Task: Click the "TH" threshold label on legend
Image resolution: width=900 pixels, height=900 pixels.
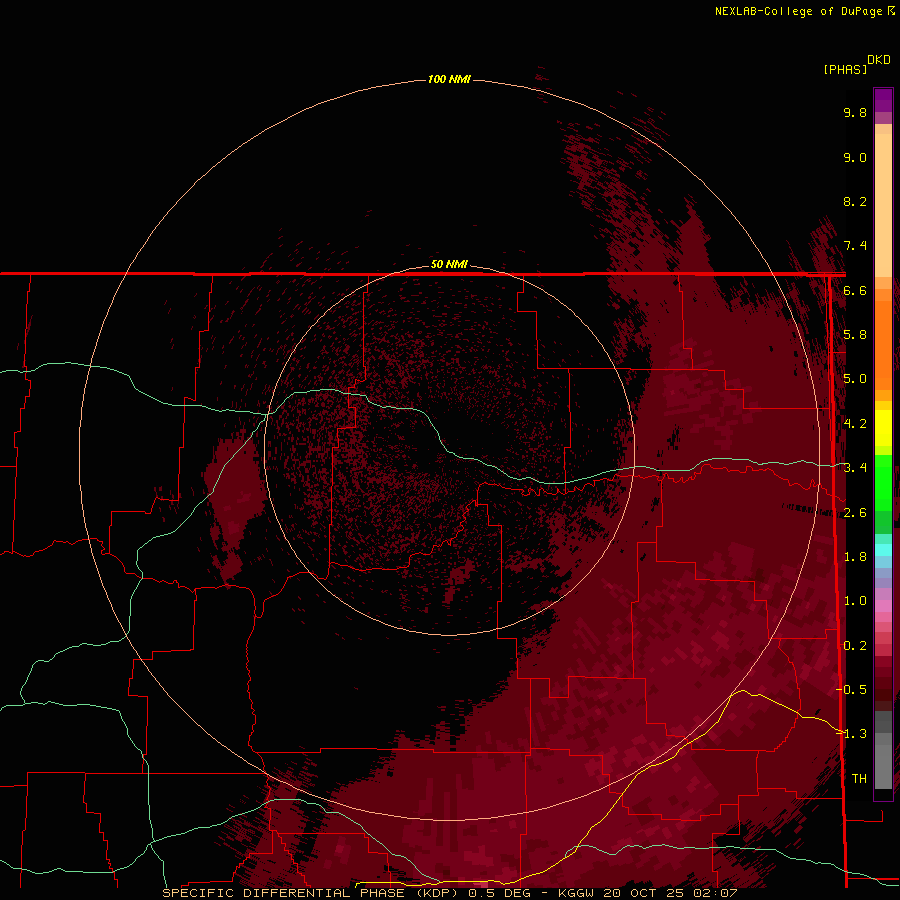Action: (x=859, y=779)
